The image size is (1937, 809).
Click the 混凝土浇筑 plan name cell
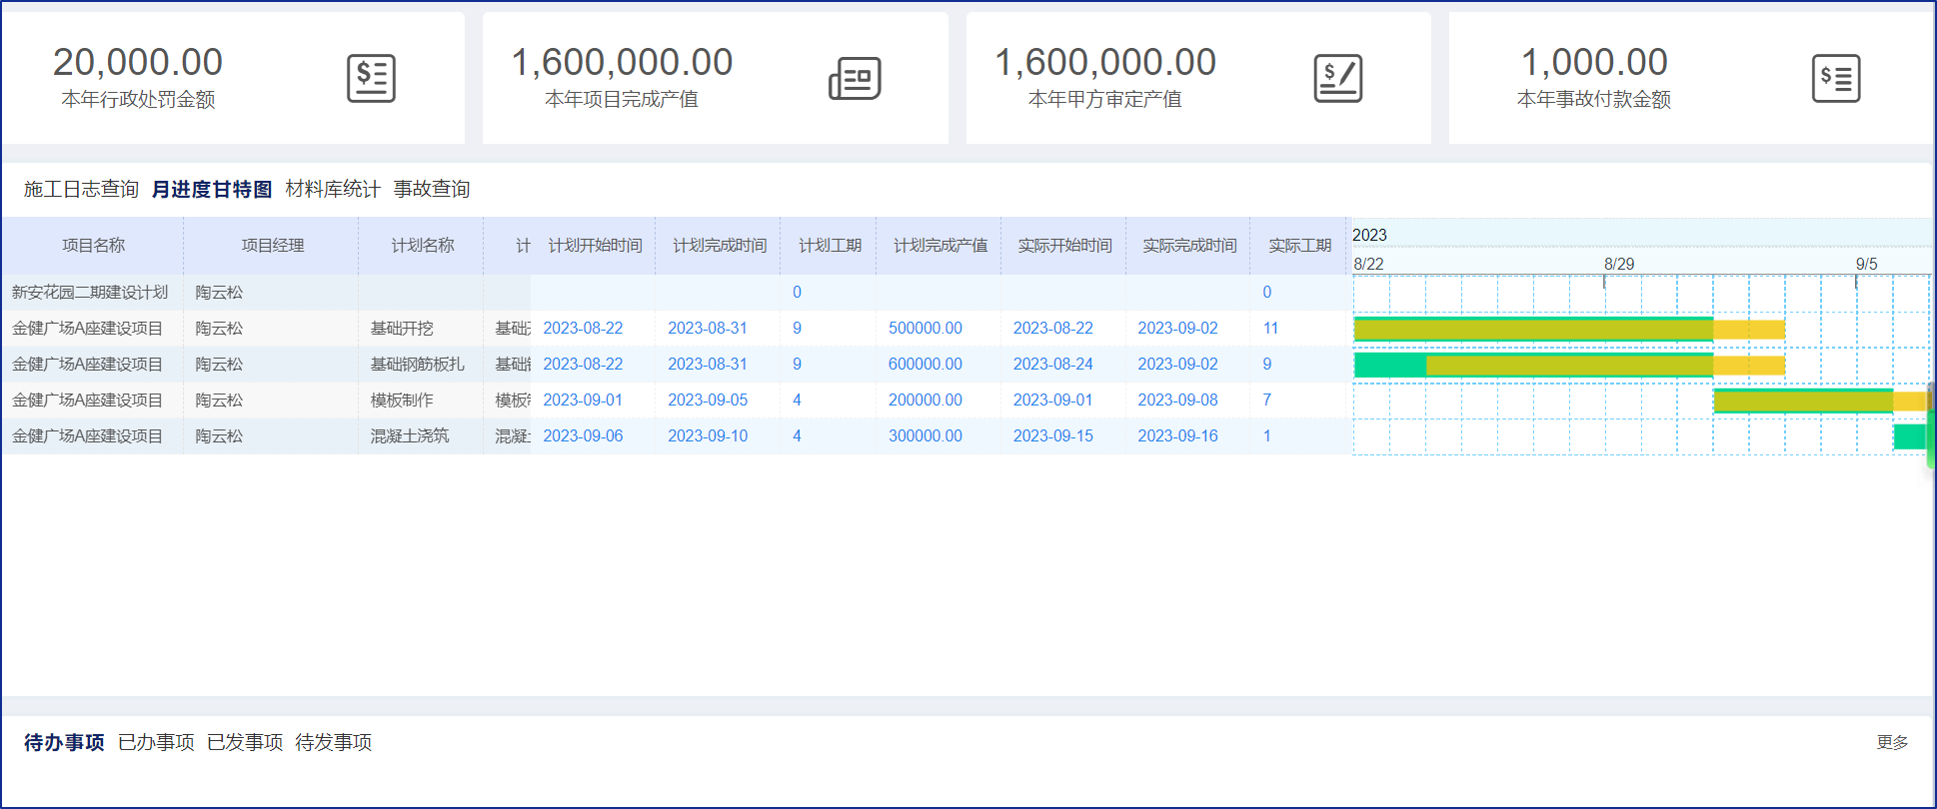coord(410,436)
